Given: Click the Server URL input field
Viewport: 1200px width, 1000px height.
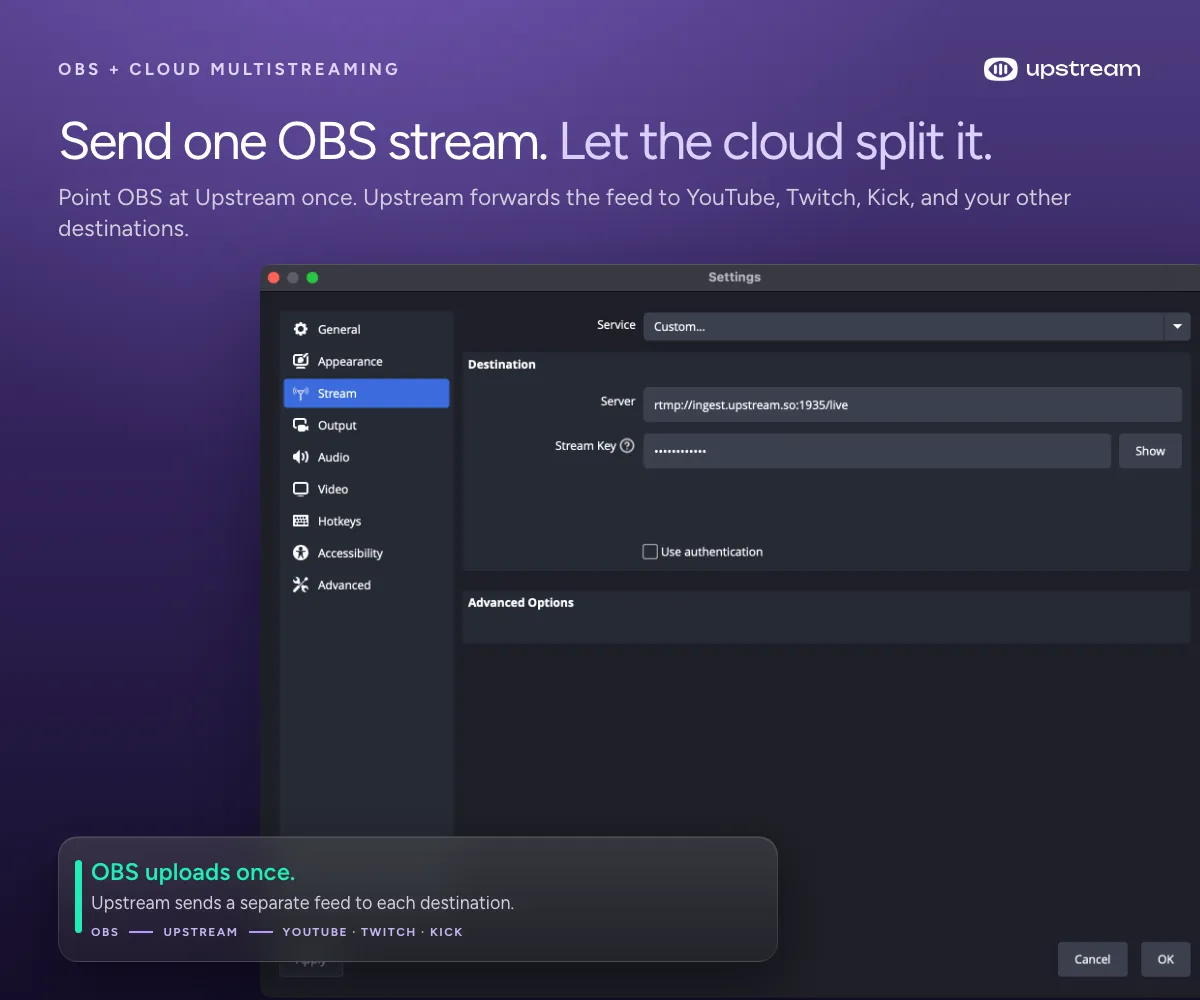Looking at the screenshot, I should pos(912,405).
